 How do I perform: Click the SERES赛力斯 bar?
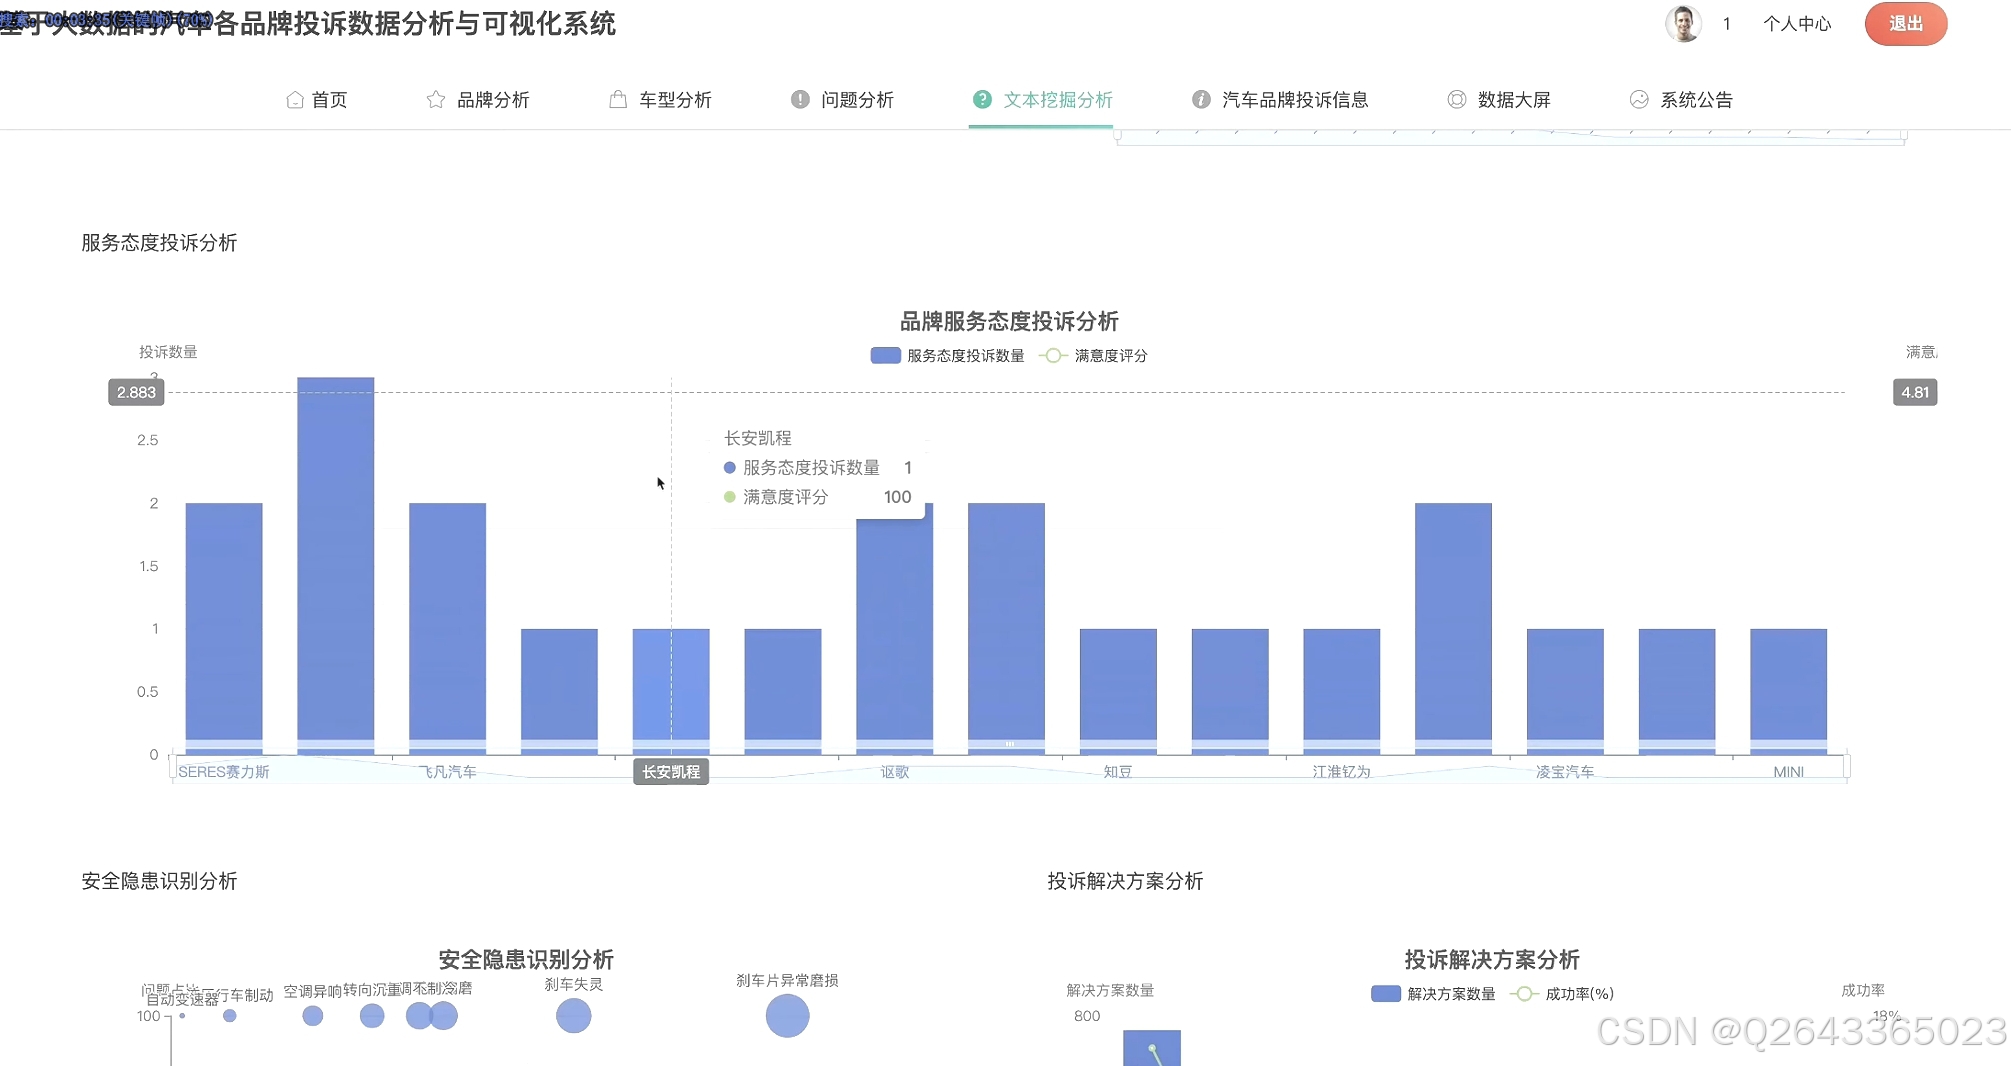point(224,628)
